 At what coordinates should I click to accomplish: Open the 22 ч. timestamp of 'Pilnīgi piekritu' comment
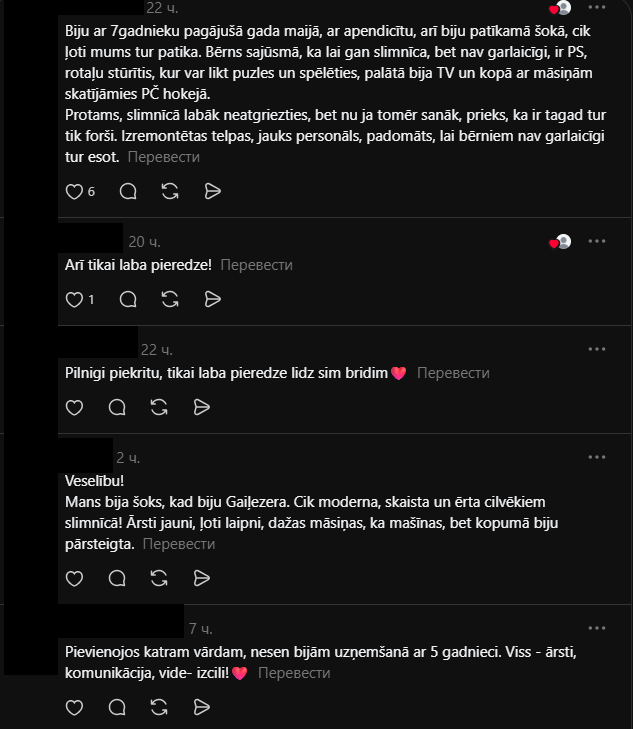pyautogui.click(x=157, y=350)
